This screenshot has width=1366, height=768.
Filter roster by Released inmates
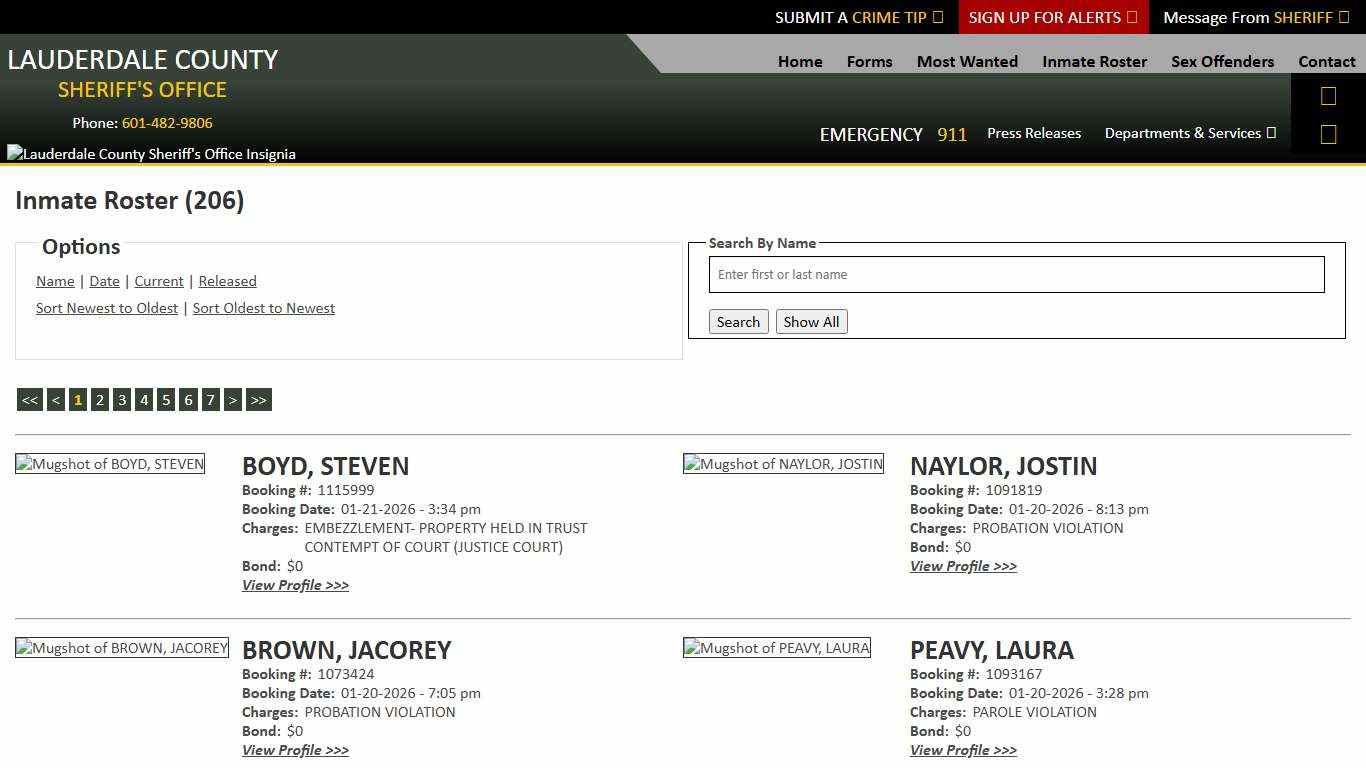tap(227, 281)
